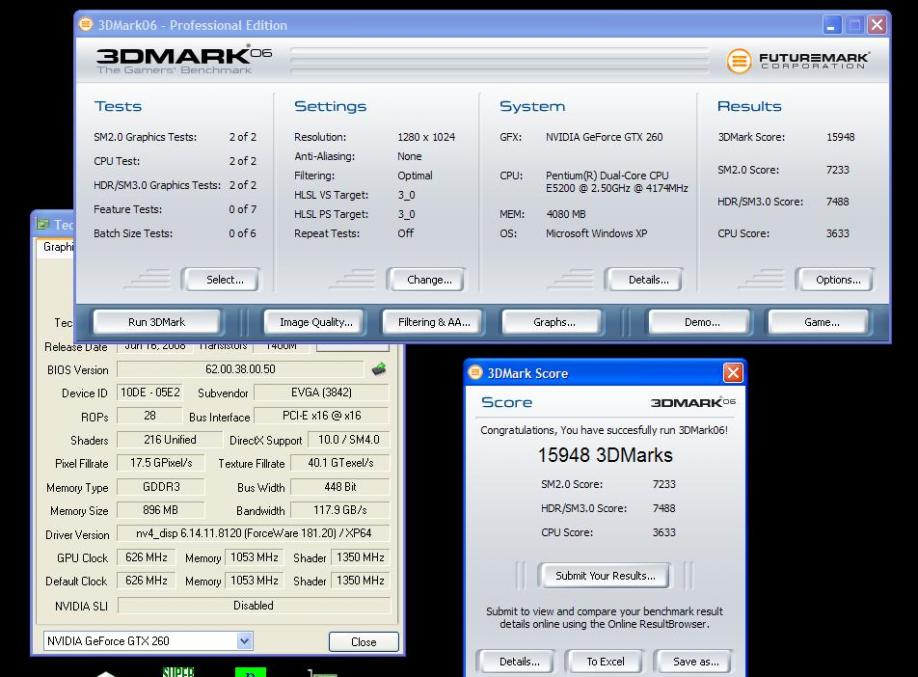Click the SM2.0 Score 7233 in Results panel

click(x=837, y=170)
